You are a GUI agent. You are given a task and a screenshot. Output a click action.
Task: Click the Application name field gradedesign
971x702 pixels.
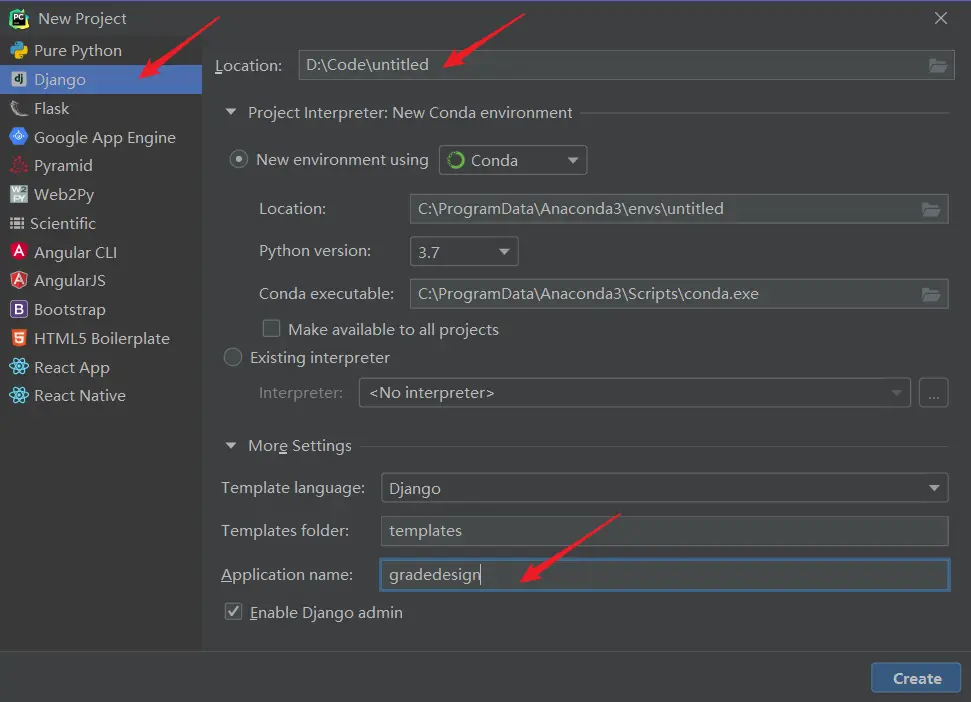tap(664, 575)
